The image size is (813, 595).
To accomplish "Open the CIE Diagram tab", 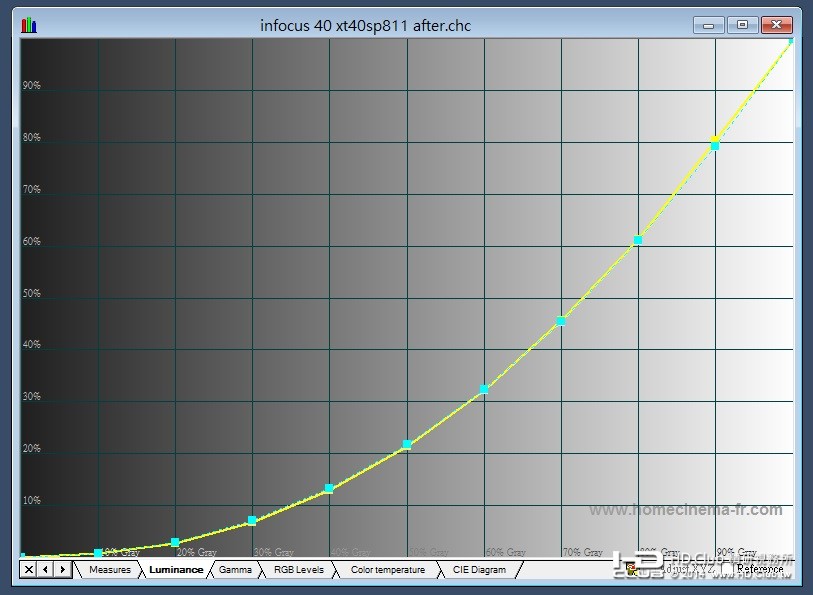I will 479,570.
